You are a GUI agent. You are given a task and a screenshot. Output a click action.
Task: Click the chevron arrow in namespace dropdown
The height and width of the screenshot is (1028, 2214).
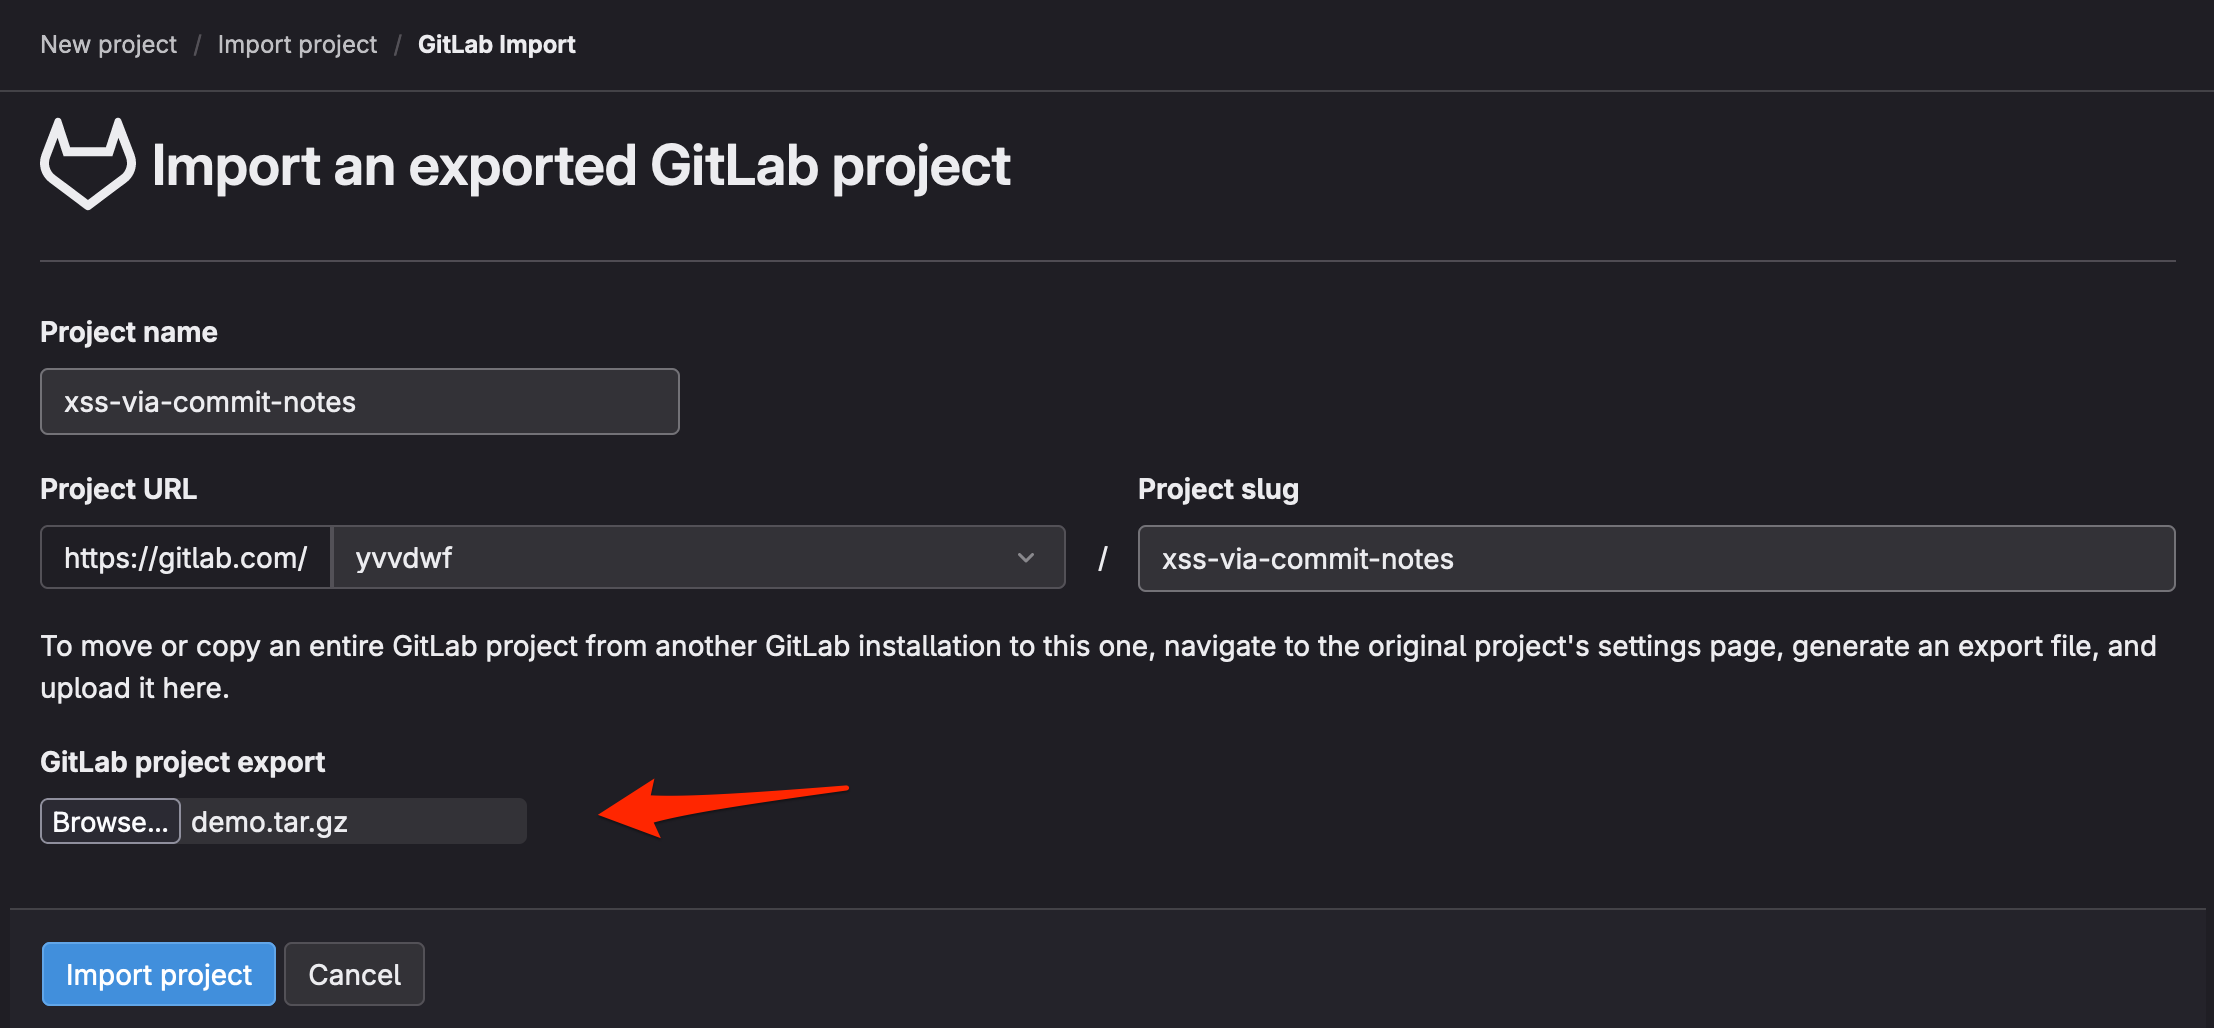click(1025, 558)
